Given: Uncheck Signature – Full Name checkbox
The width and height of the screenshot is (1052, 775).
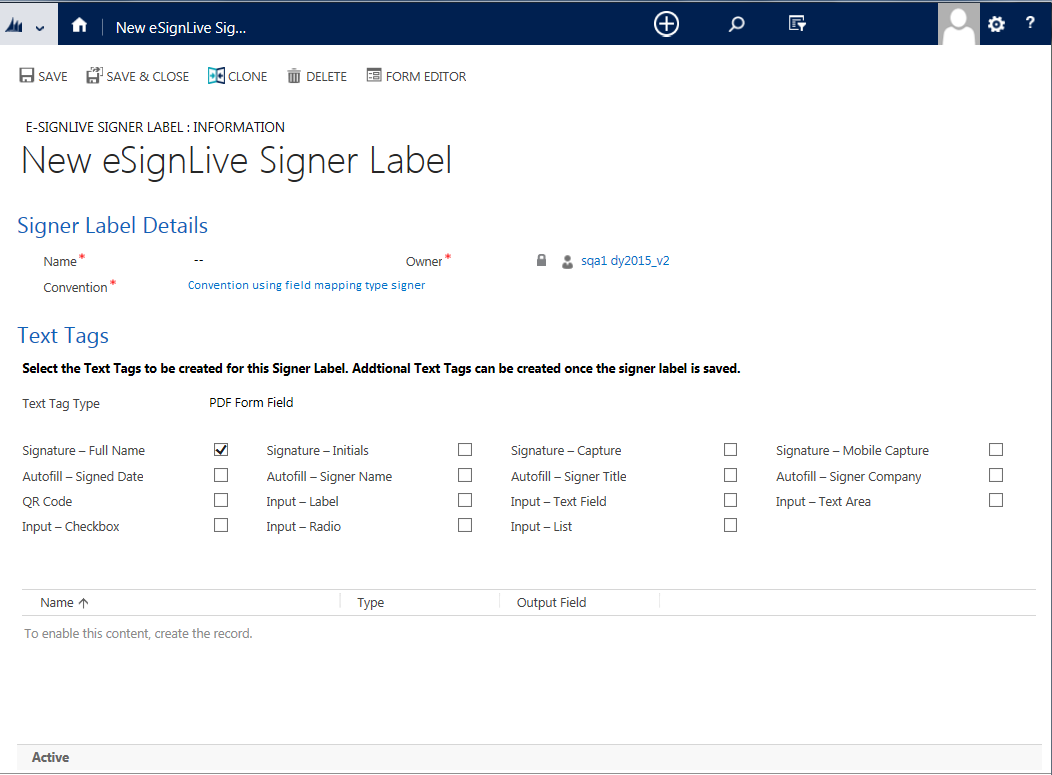Looking at the screenshot, I should click(221, 450).
